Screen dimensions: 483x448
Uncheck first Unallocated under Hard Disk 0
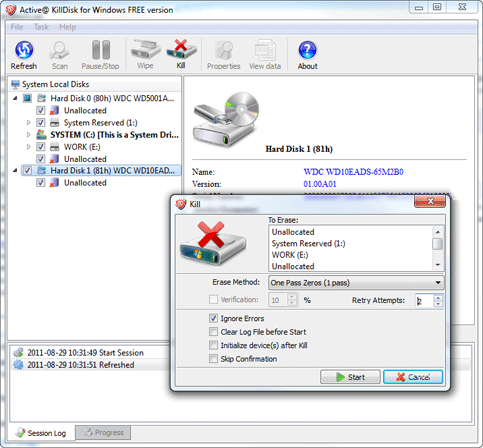click(41, 110)
